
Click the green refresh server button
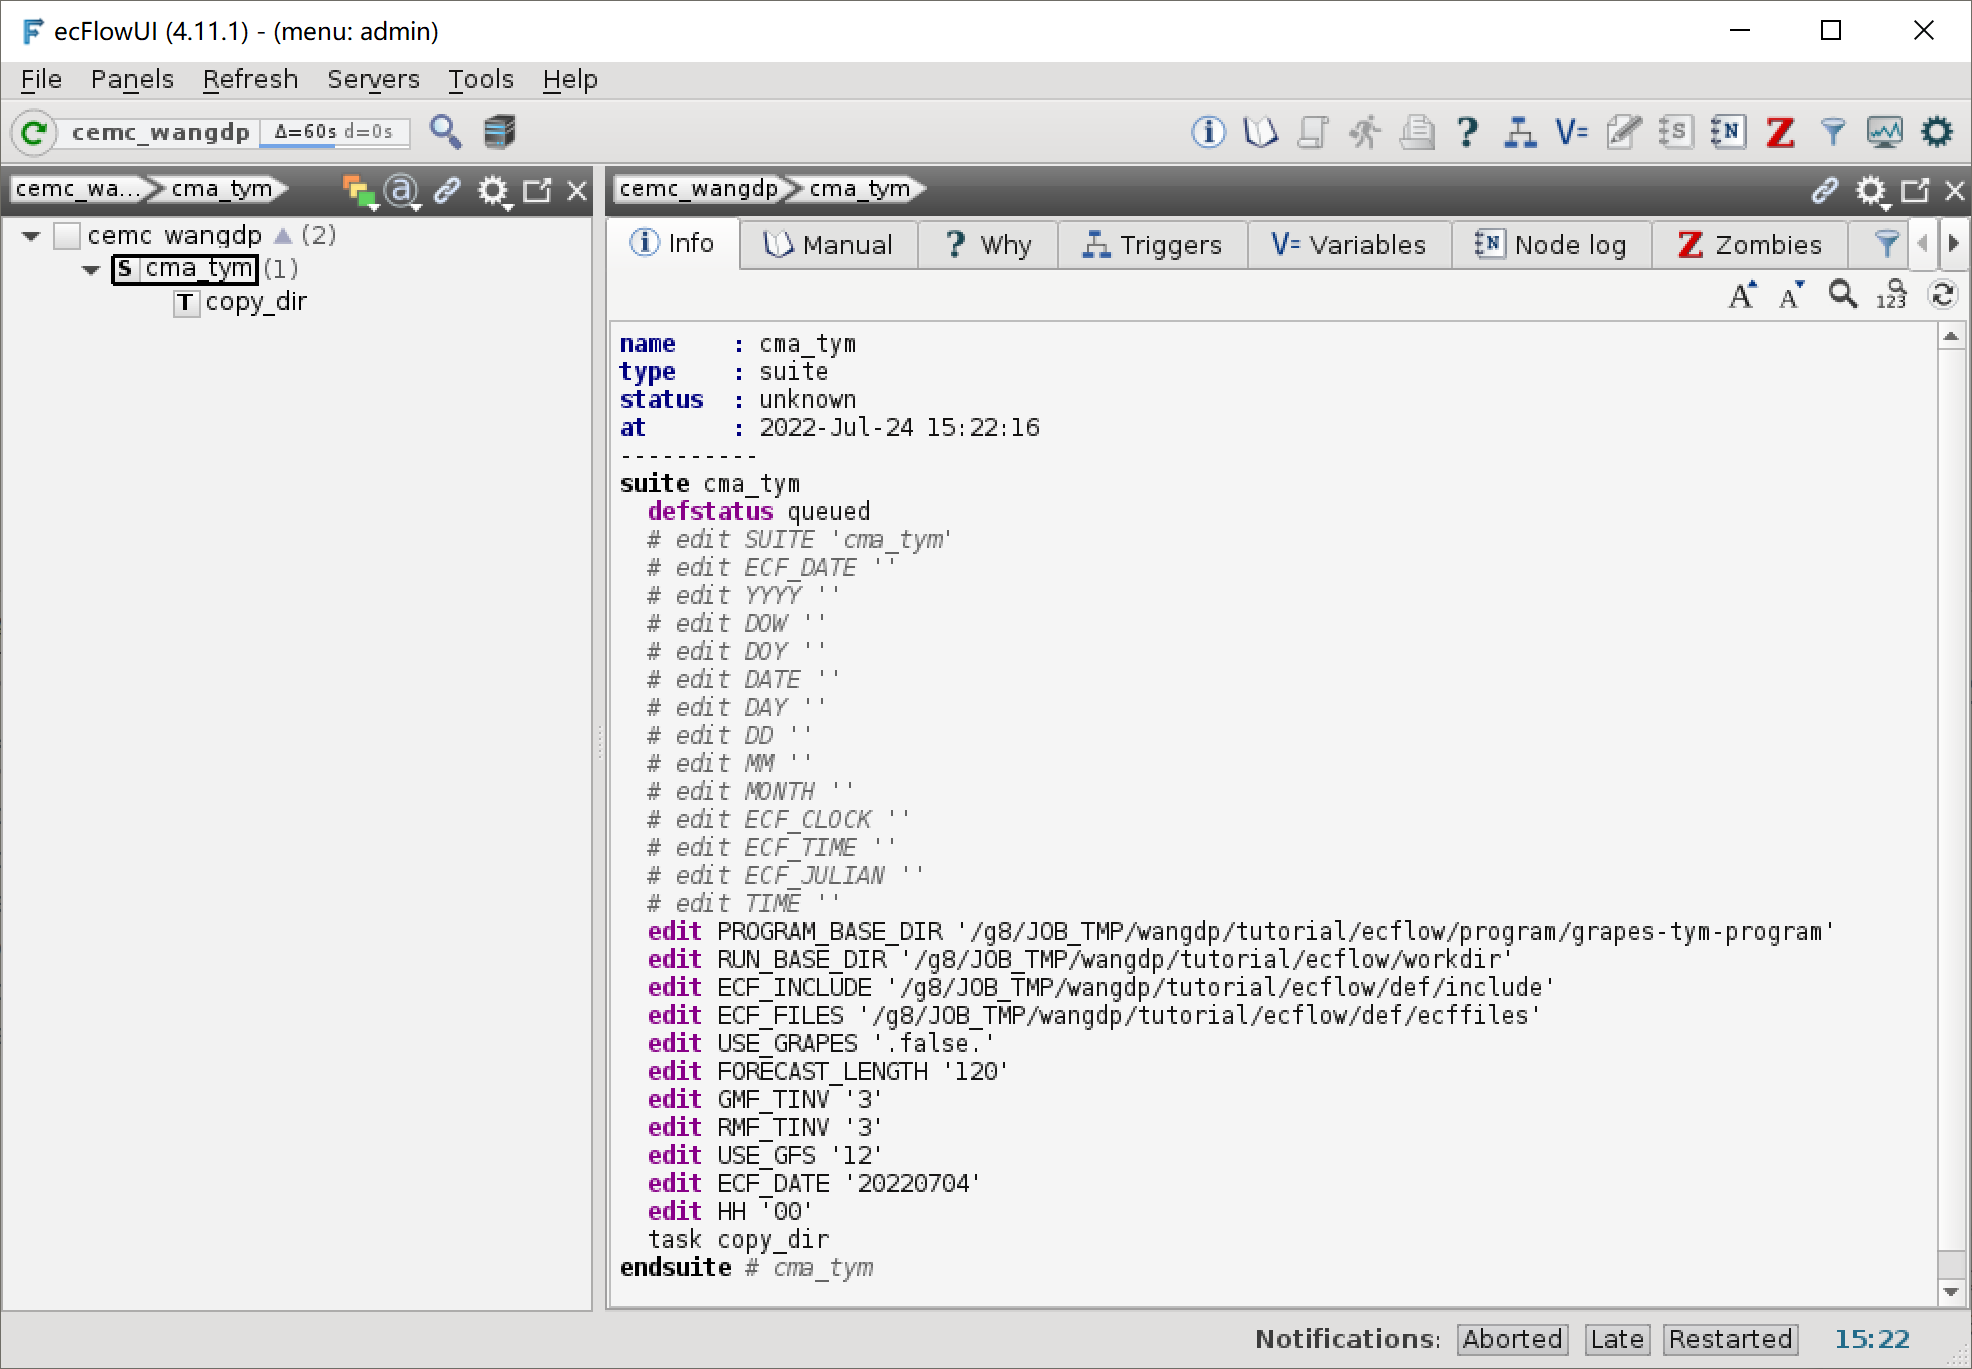(x=34, y=132)
